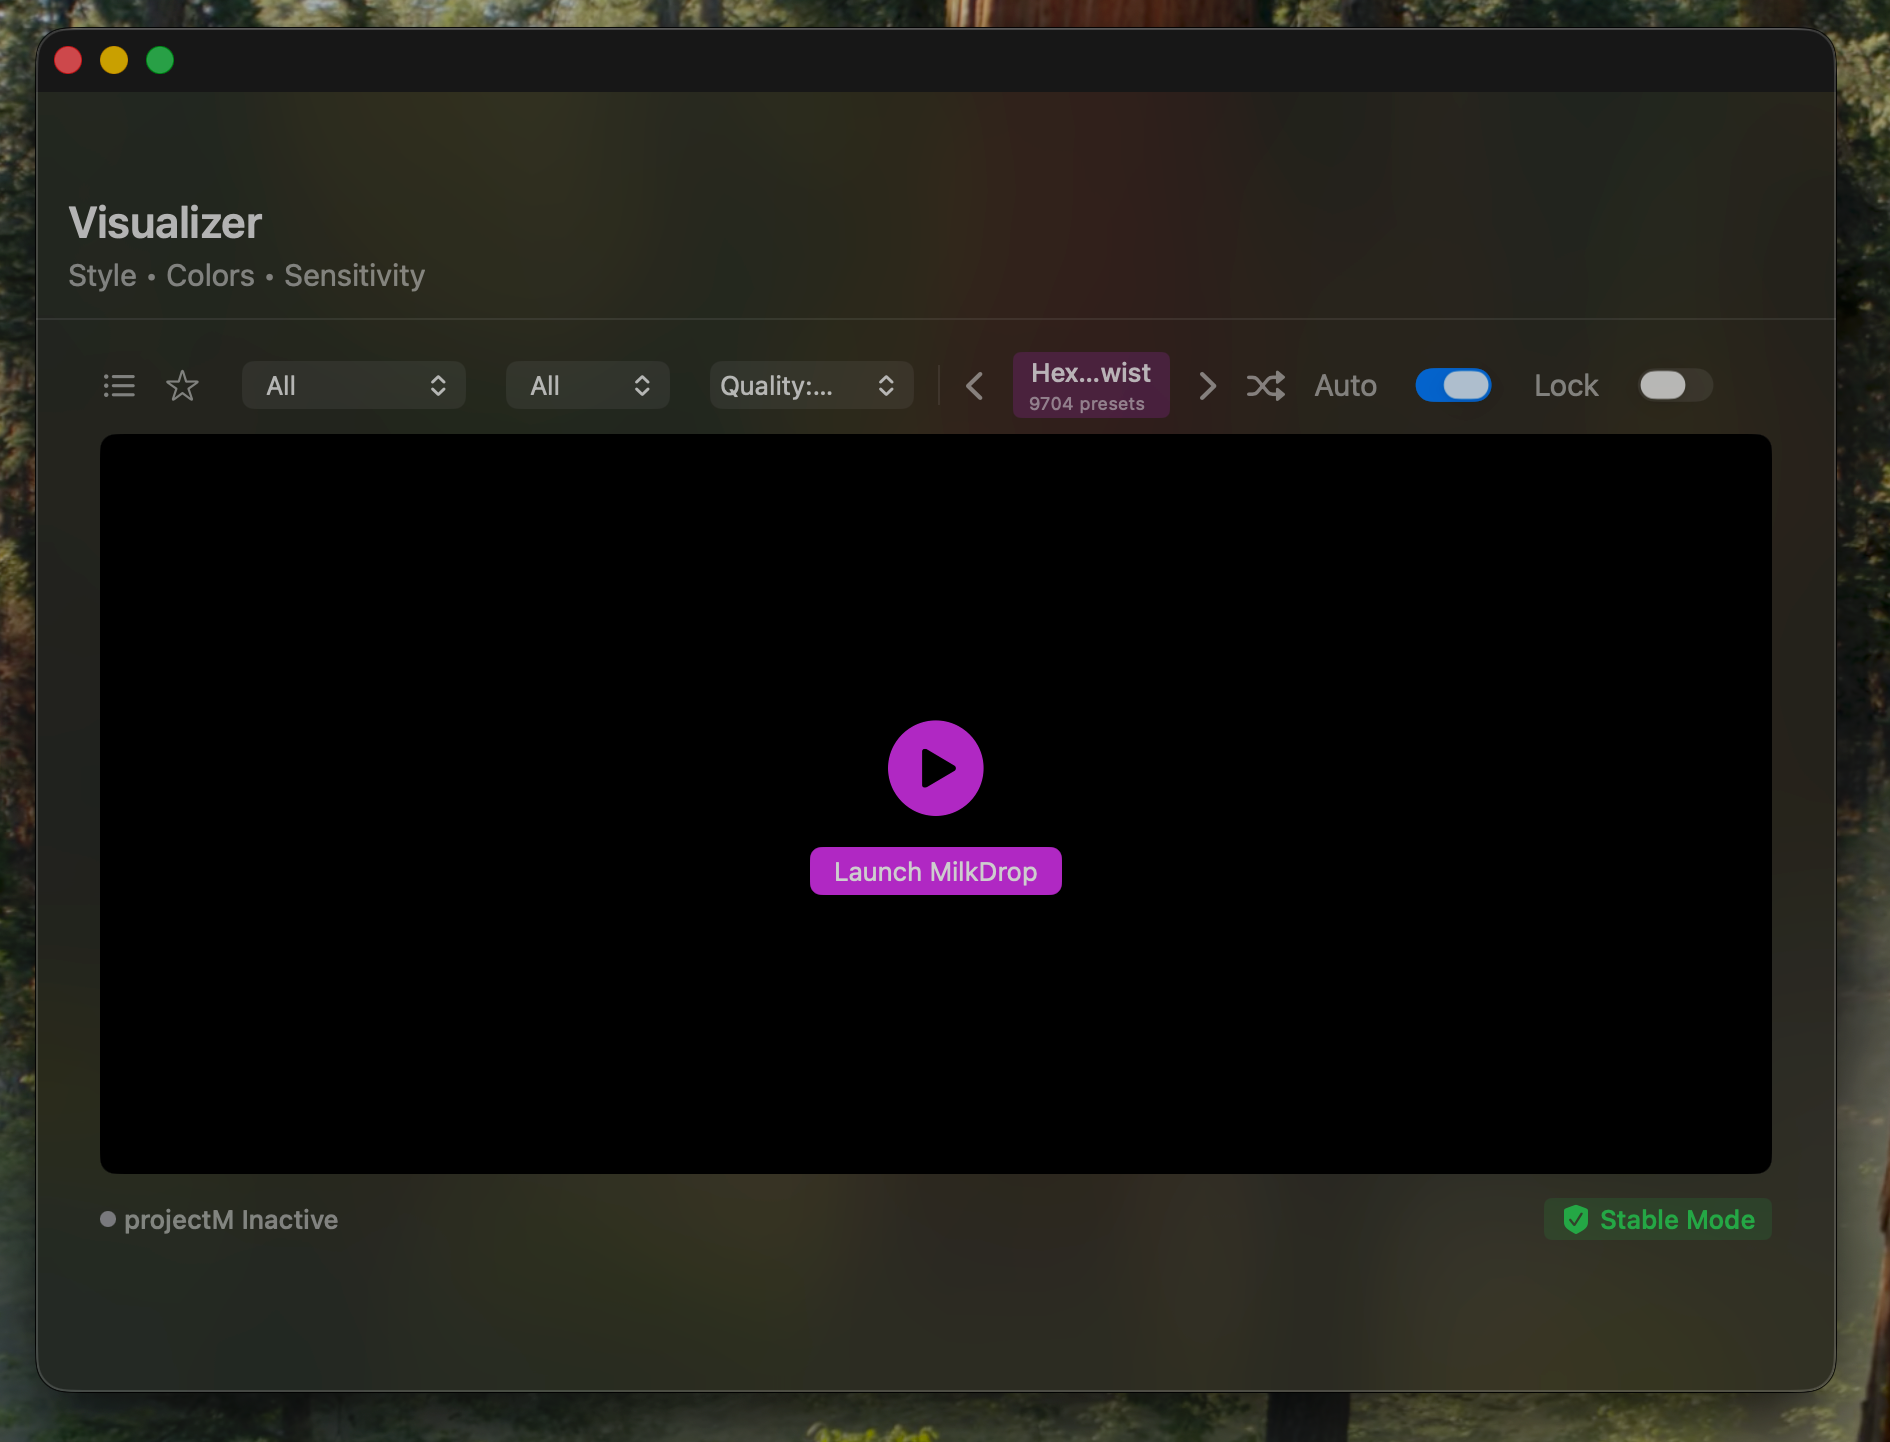Screen dimensions: 1890x1442
Task: Click Launch MilkDrop button
Action: (x=936, y=871)
